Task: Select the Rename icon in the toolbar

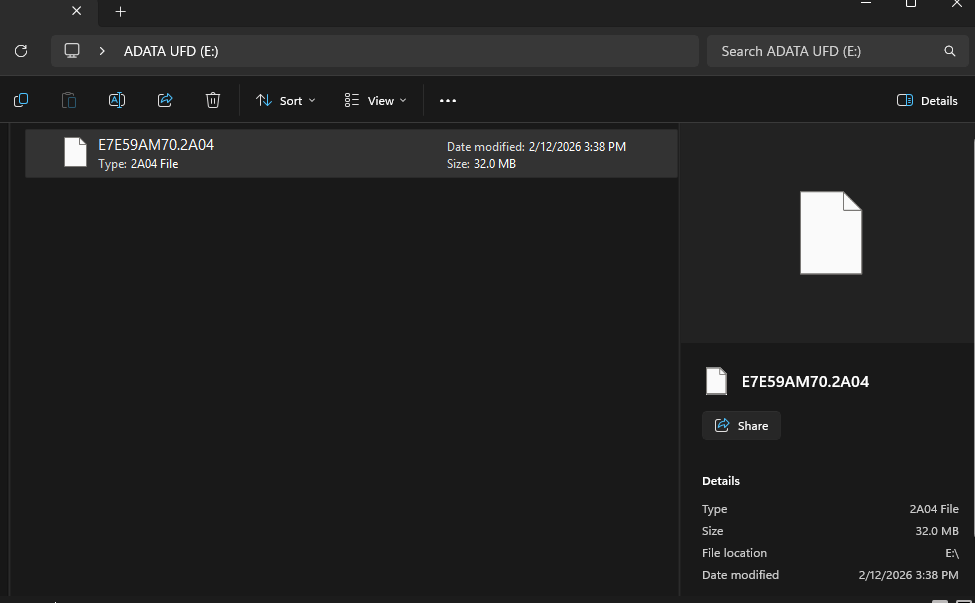Action: 116,100
